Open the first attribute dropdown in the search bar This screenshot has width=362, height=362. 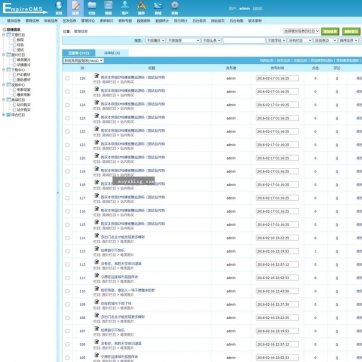click(155, 40)
